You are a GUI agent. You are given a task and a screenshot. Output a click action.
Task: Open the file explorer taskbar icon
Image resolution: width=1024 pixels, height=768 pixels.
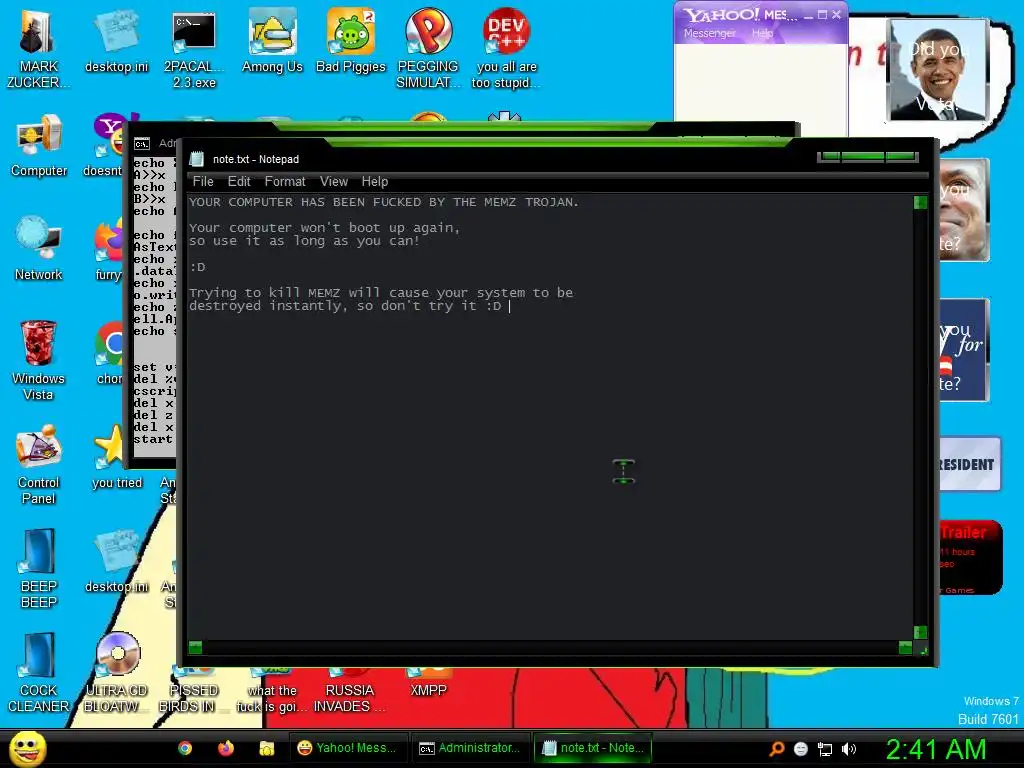pos(266,748)
